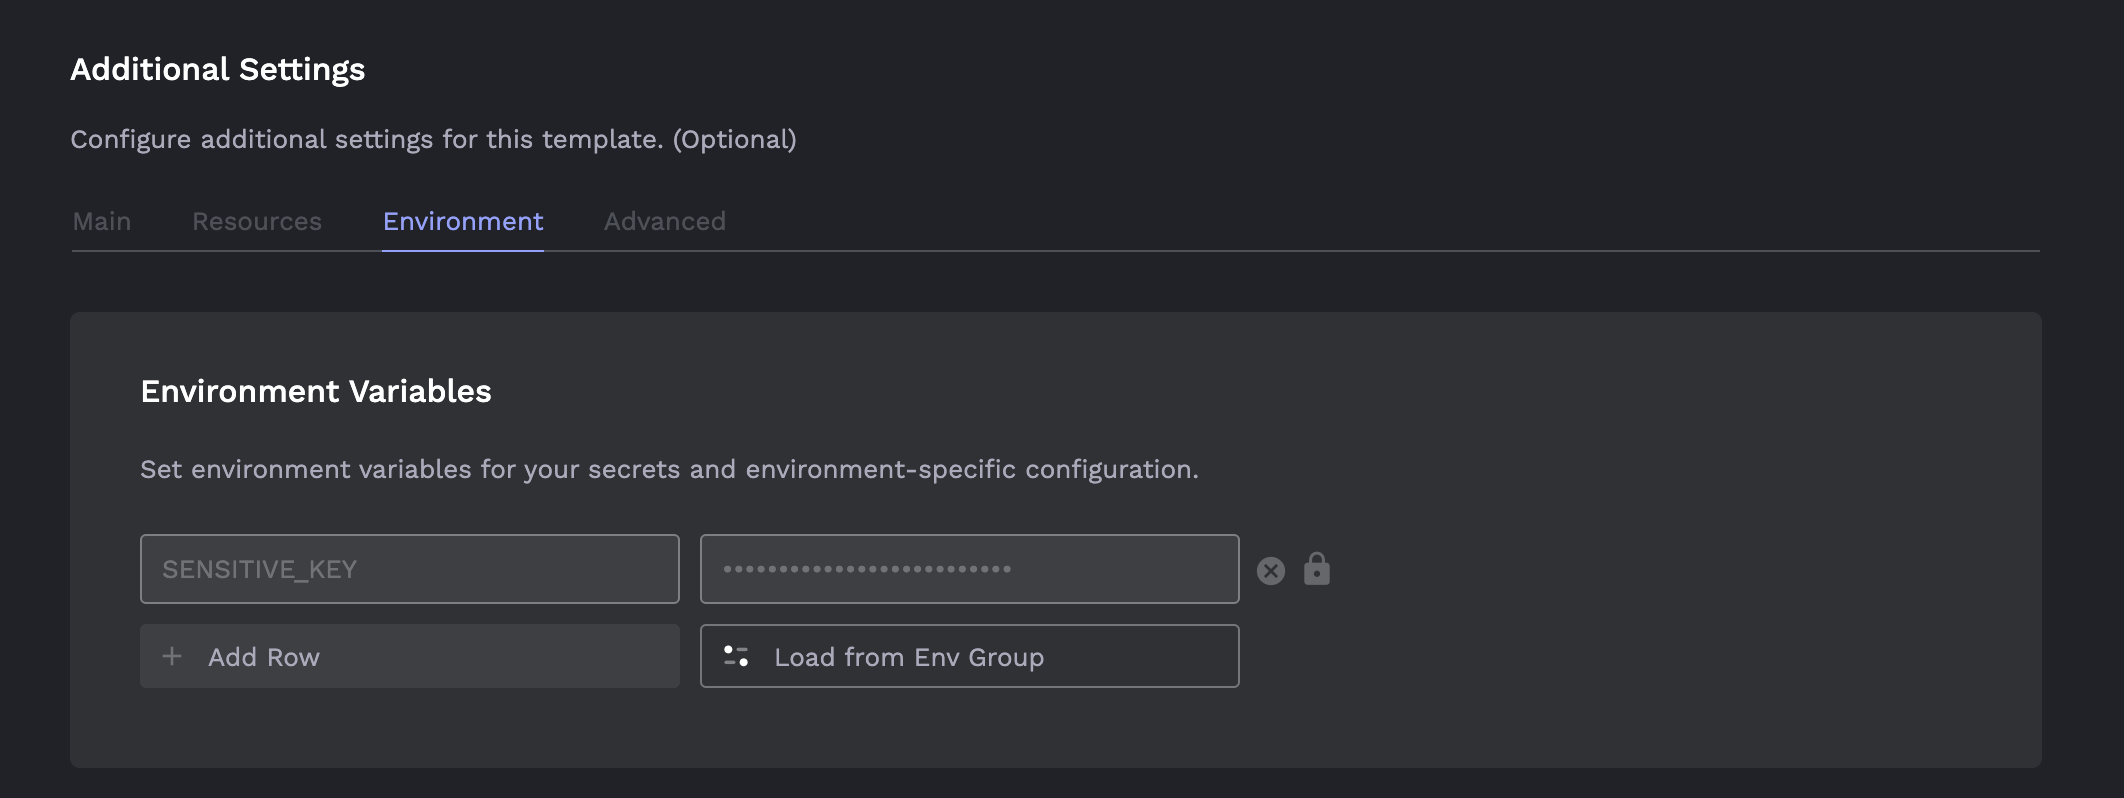Click the 'Set environment variables' description text
This screenshot has width=2124, height=798.
pos(670,469)
